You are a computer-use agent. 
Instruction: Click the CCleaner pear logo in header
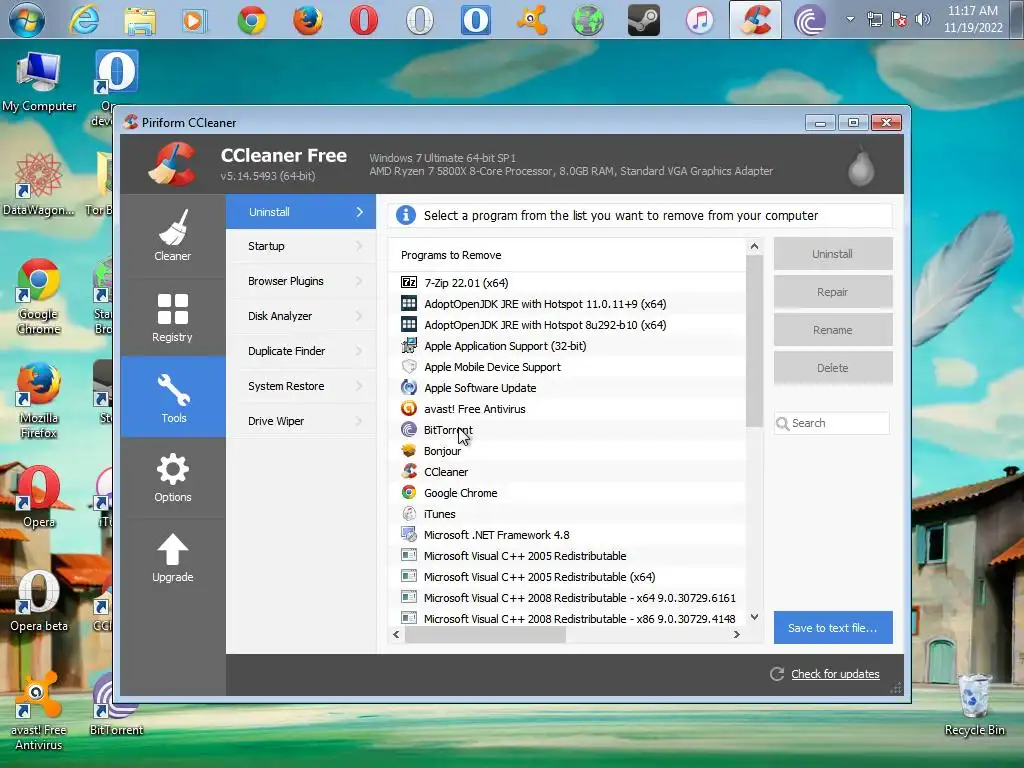click(x=861, y=167)
